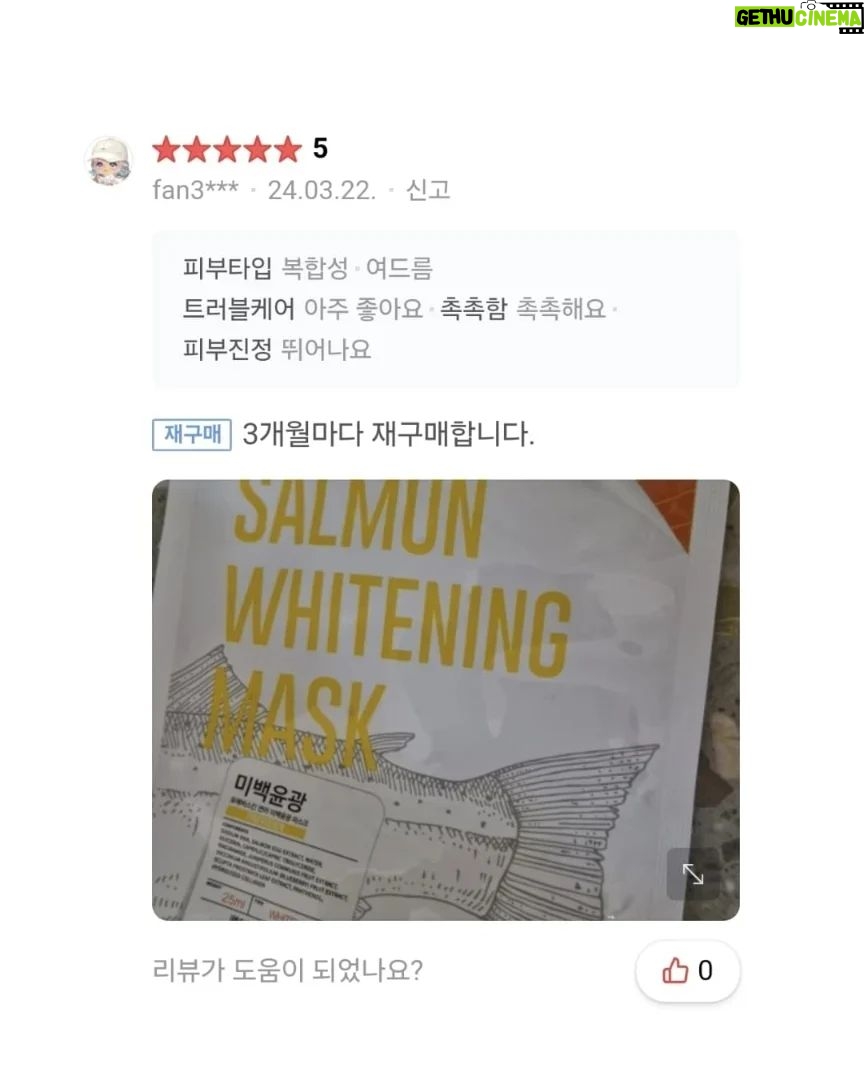Click the review date 24.03.22.

[322, 189]
